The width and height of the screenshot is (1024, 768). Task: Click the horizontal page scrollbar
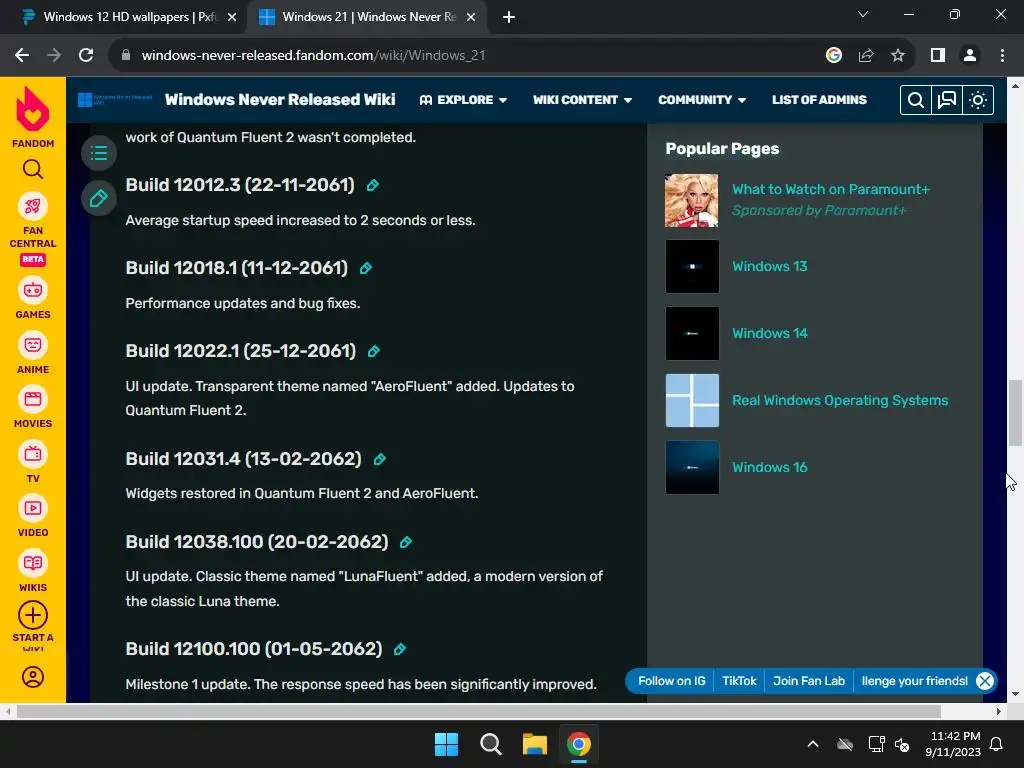(x=478, y=711)
